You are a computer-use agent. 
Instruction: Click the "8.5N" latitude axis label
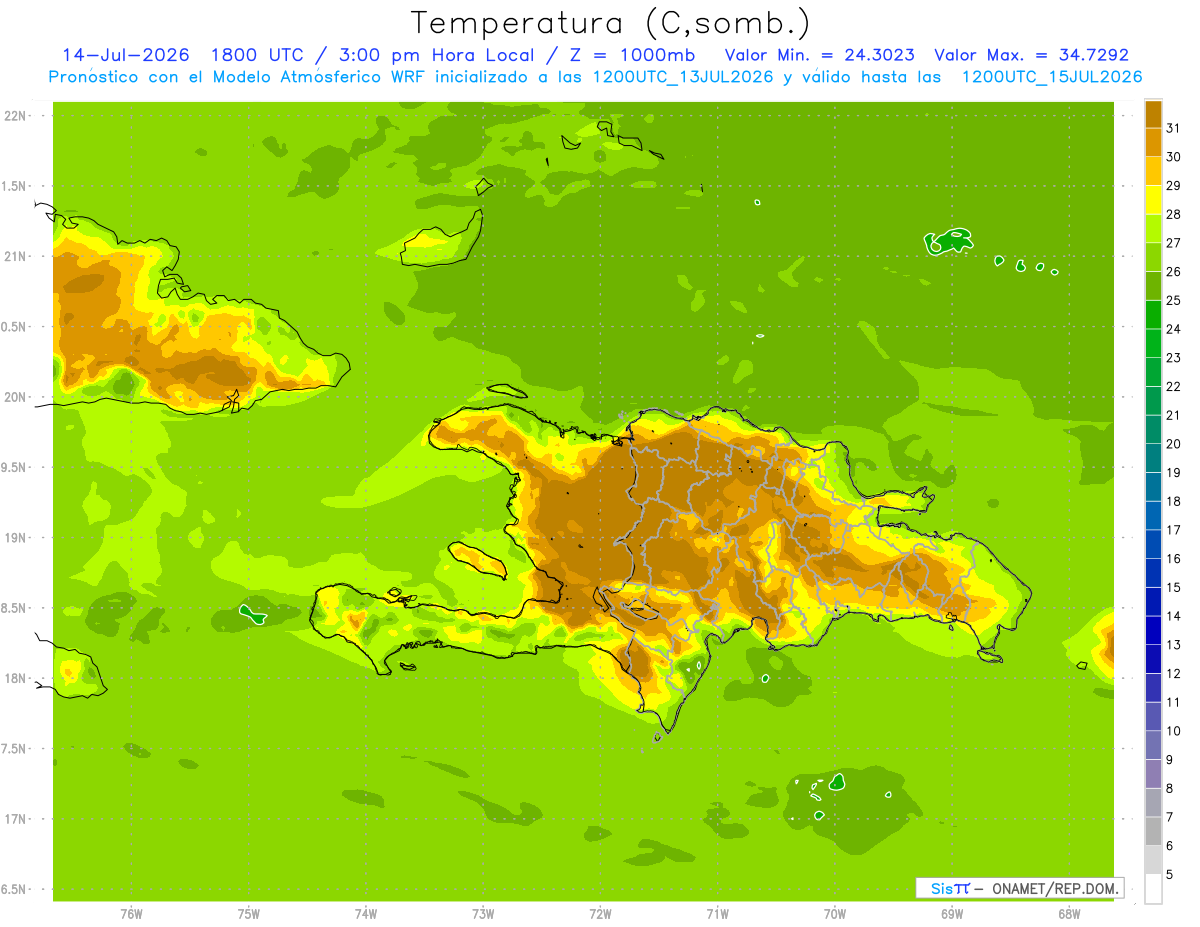point(15,608)
